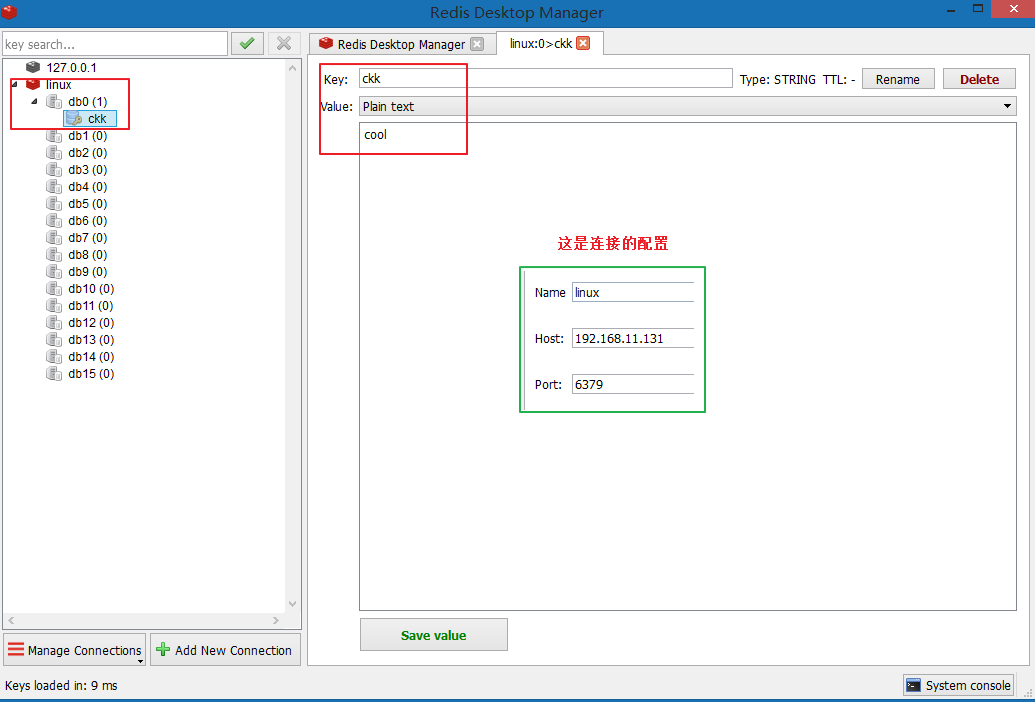Screen dimensions: 1035x702
Task: Select the 127.0.0.1 connection label
Action: tap(71, 67)
